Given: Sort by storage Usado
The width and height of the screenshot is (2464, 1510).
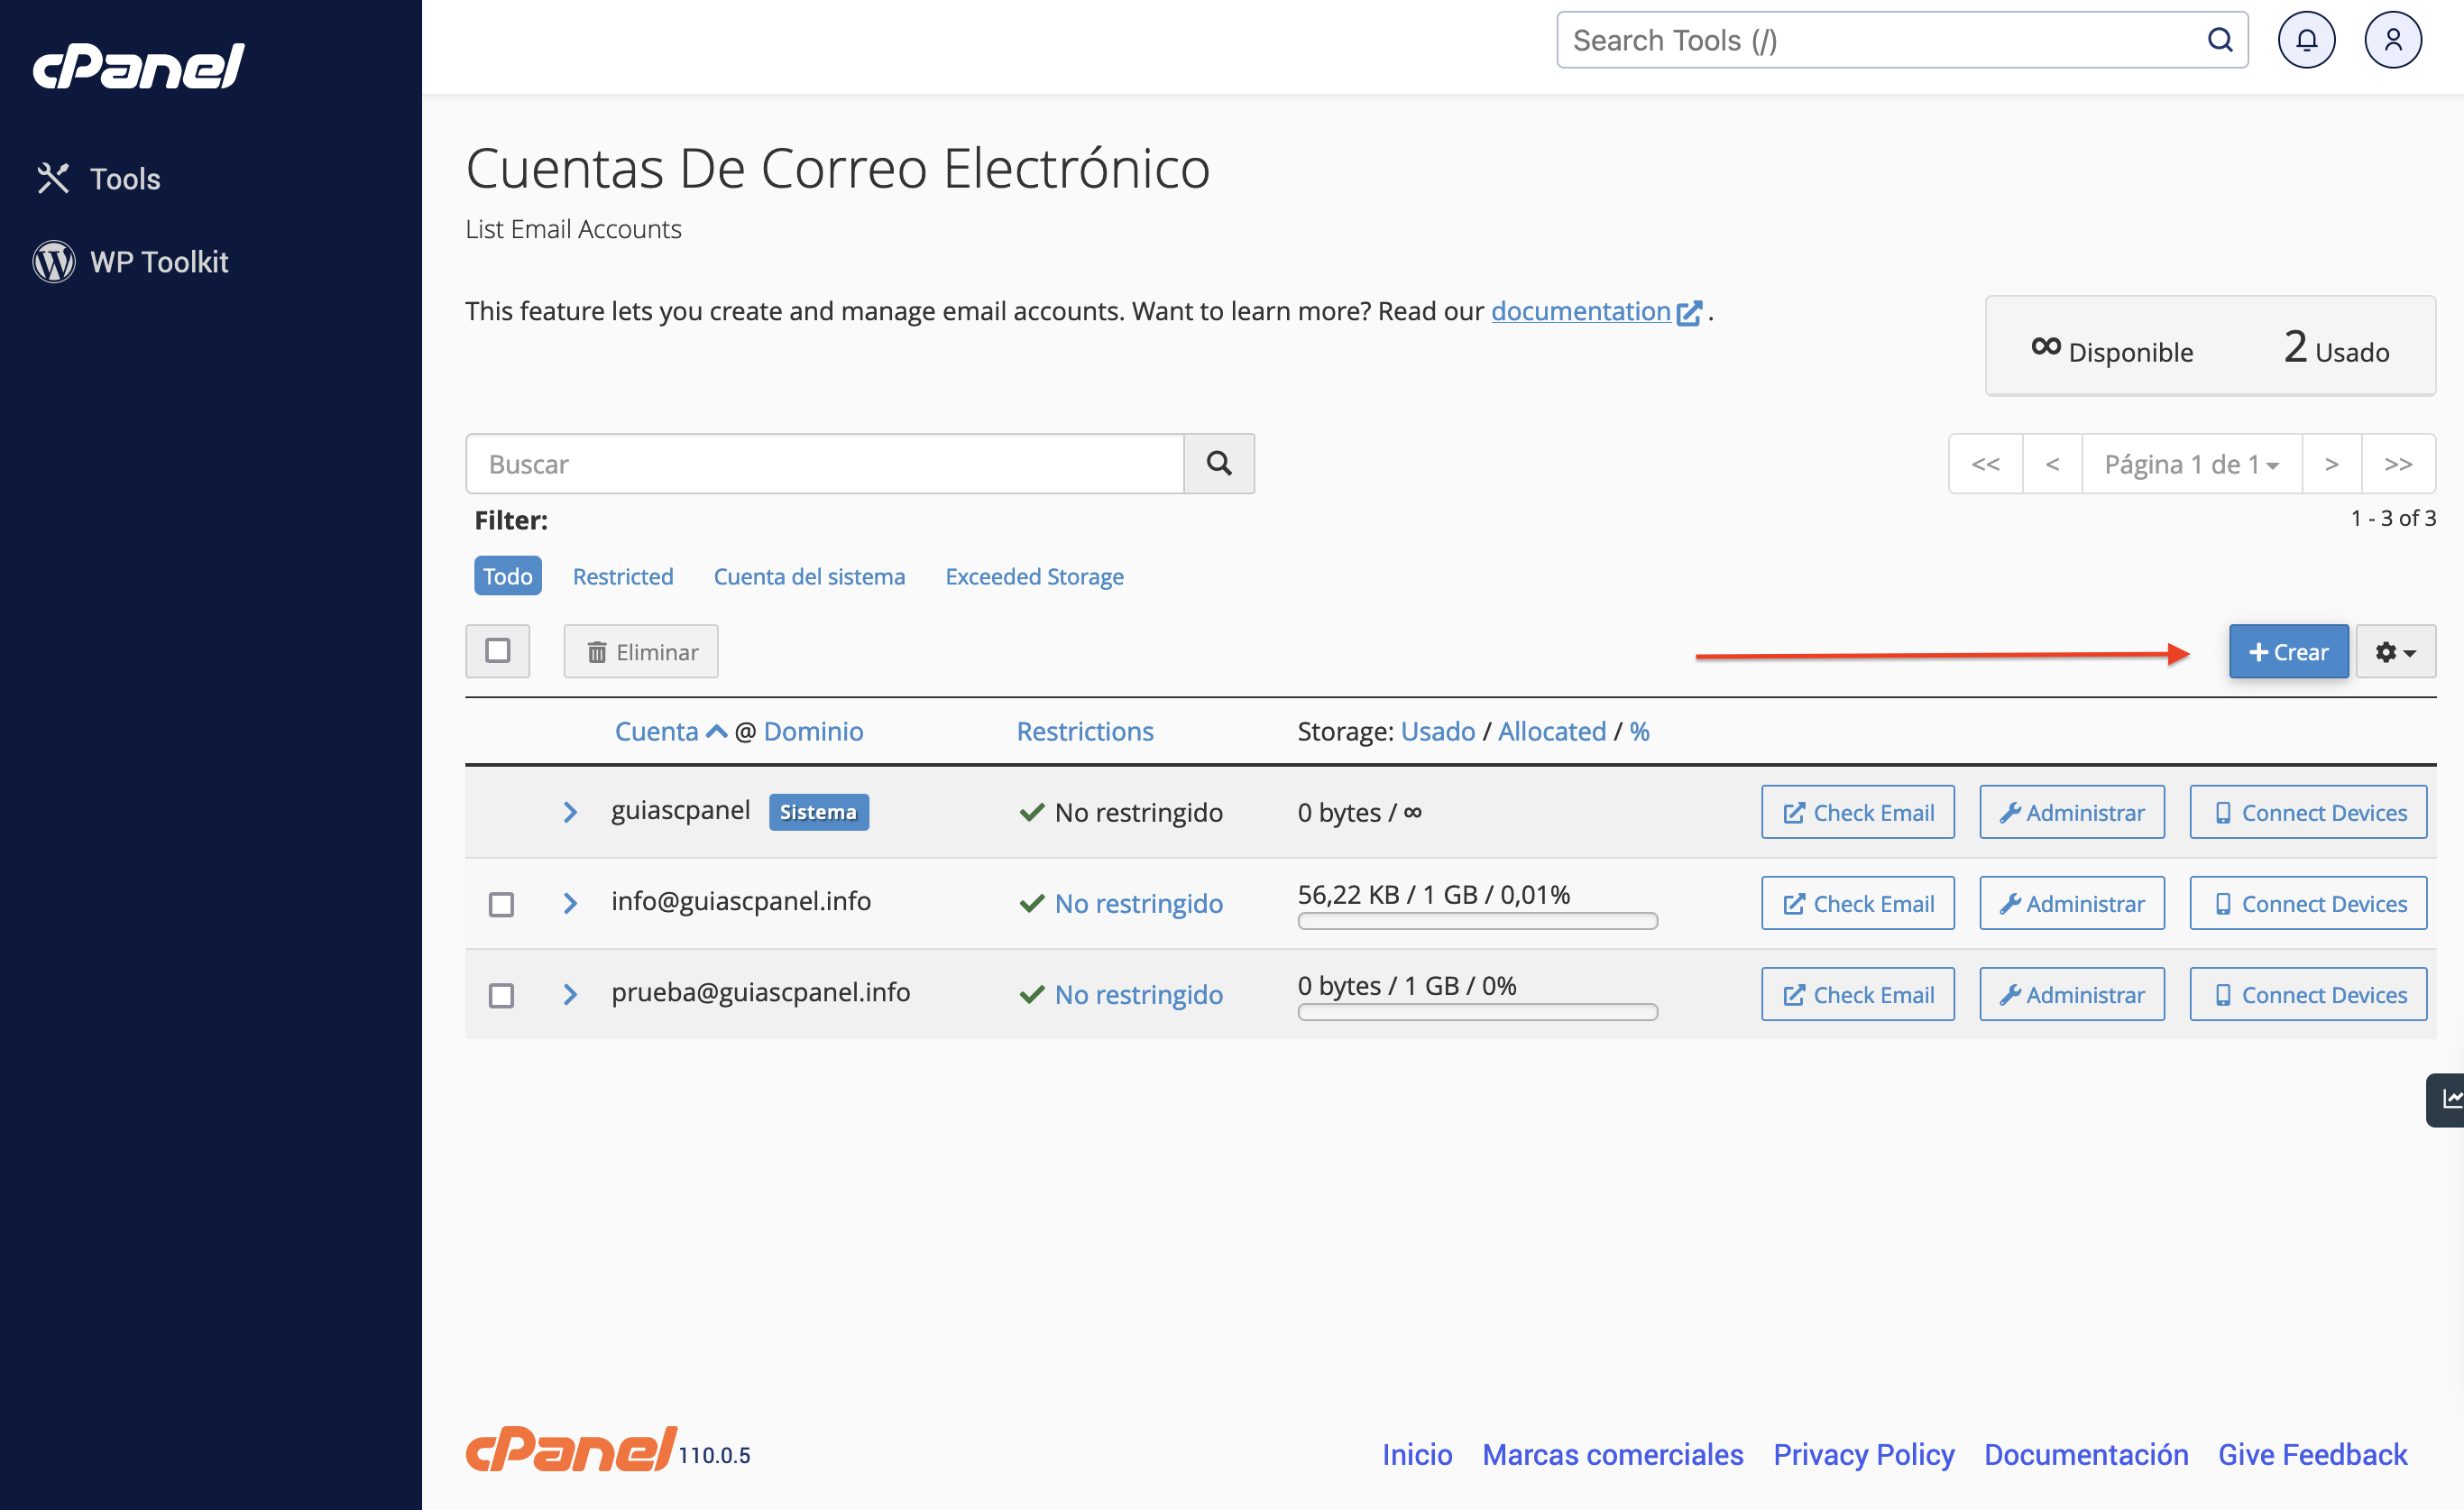Looking at the screenshot, I should click(1437, 731).
